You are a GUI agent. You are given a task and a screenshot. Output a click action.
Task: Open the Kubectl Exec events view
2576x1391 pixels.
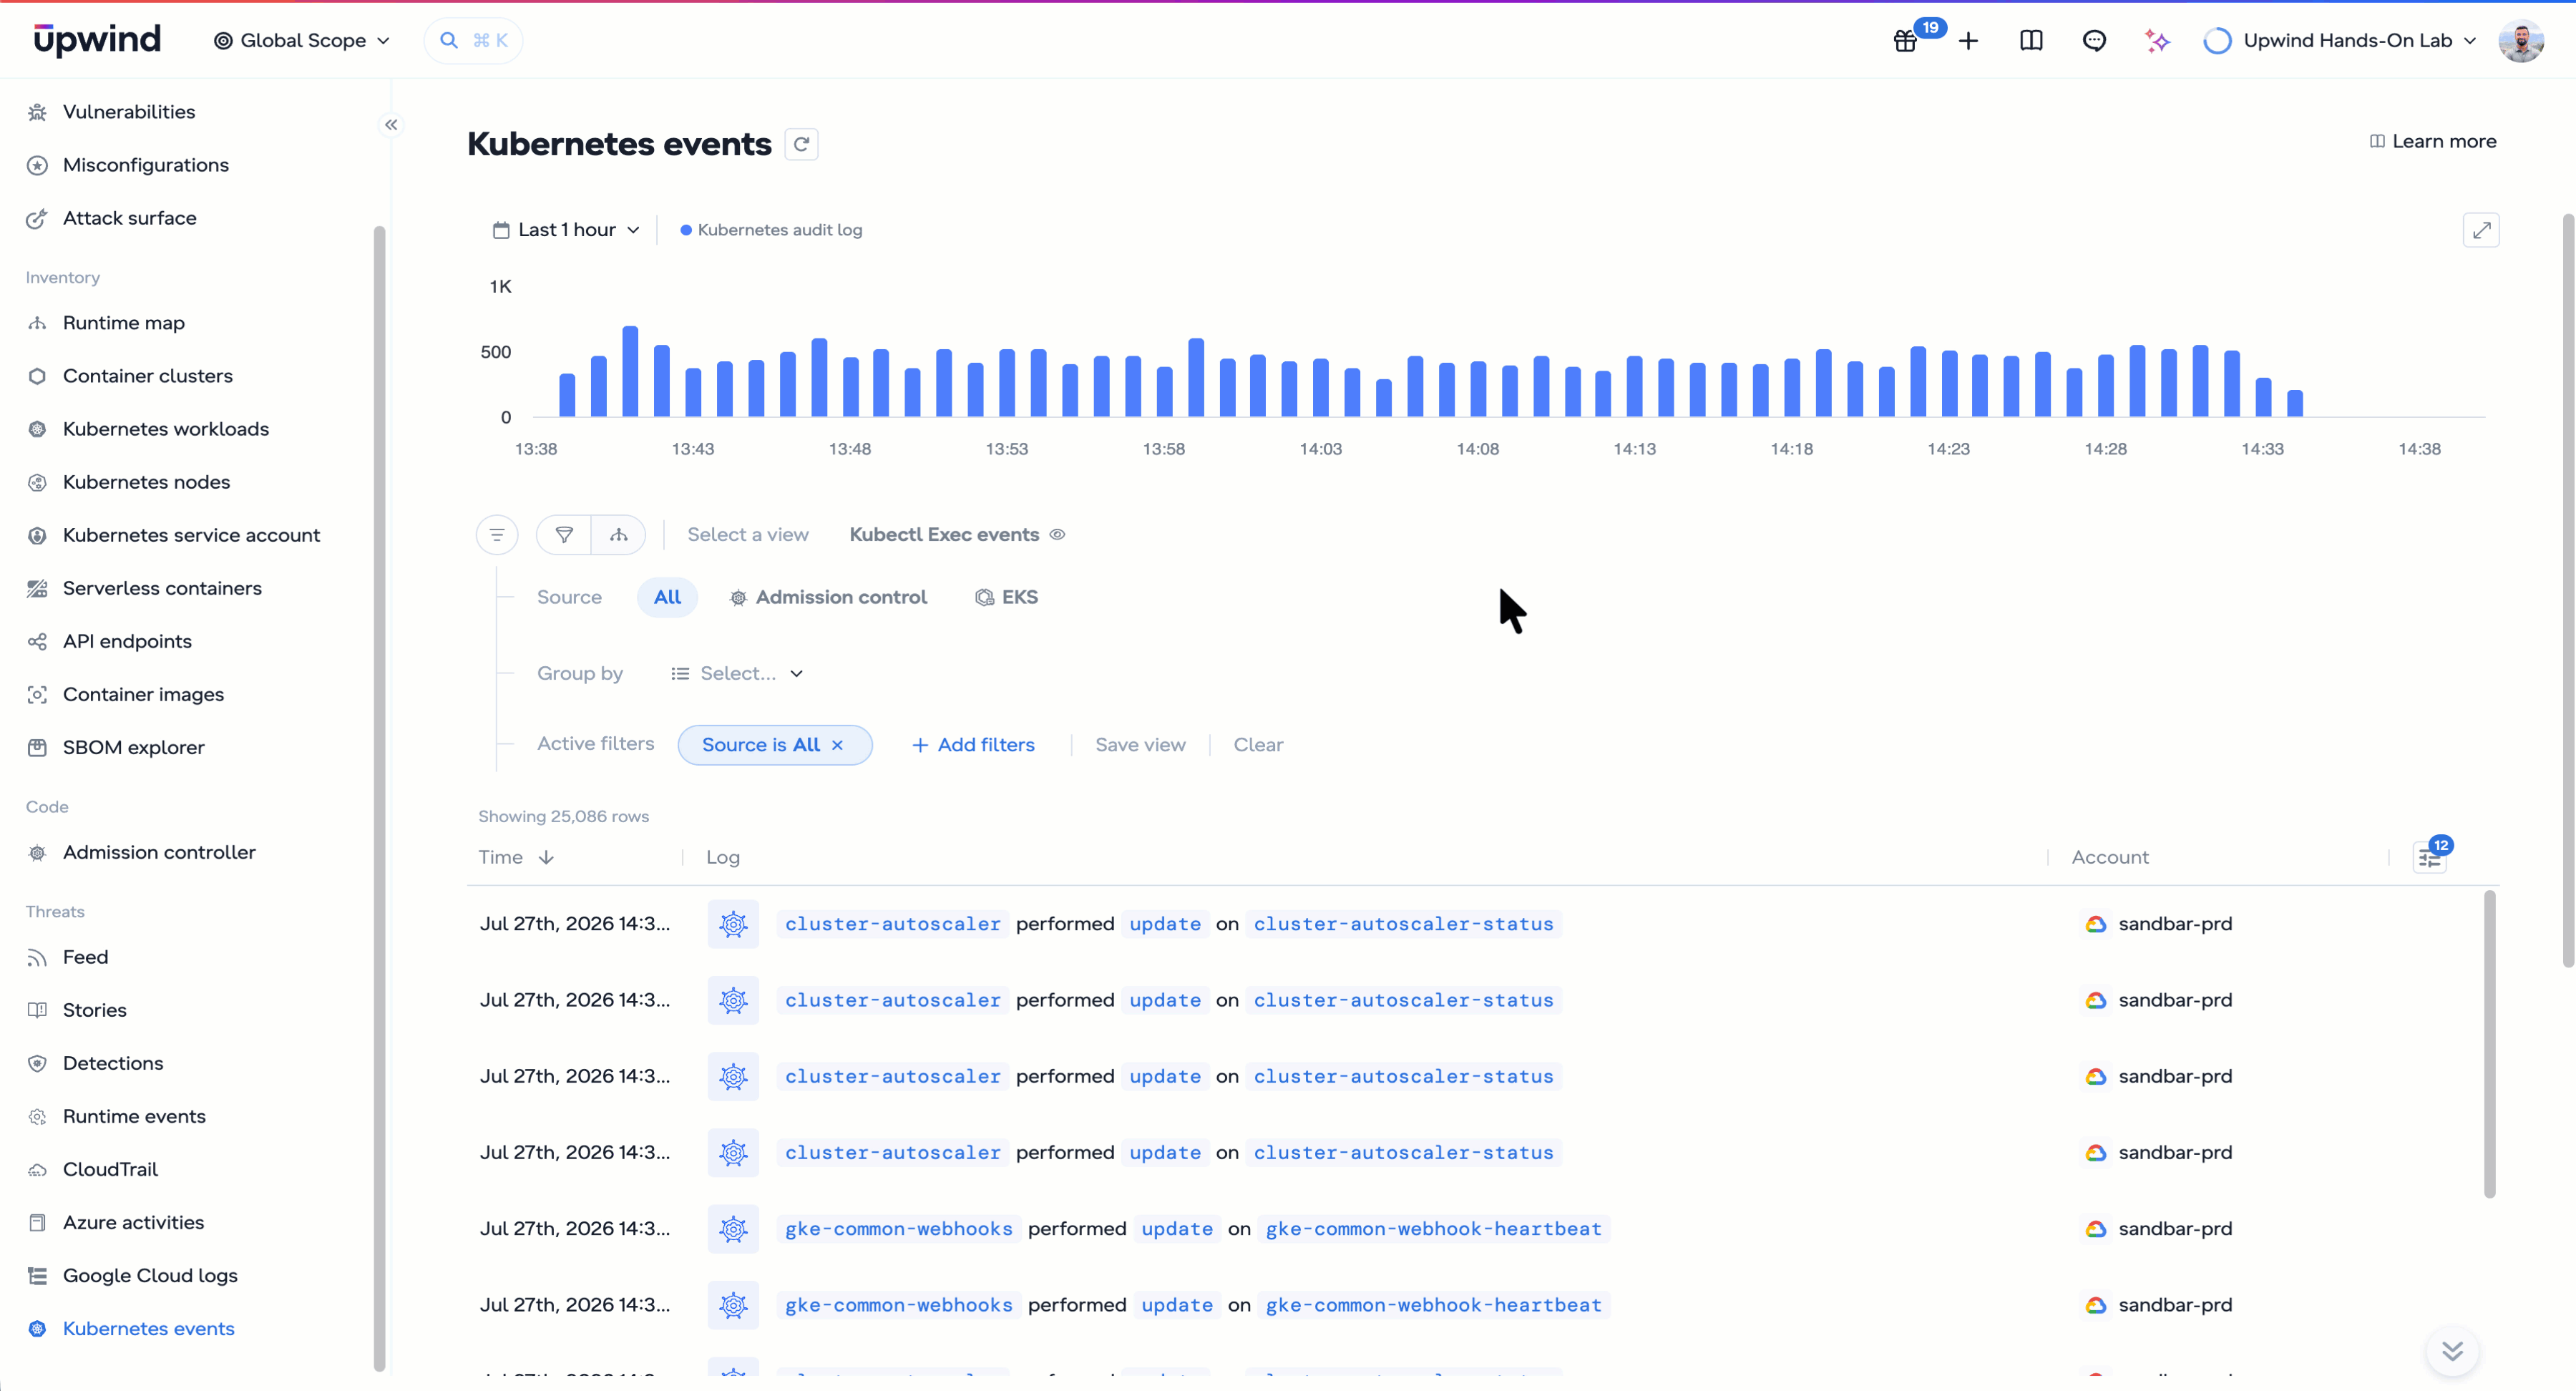944,535
